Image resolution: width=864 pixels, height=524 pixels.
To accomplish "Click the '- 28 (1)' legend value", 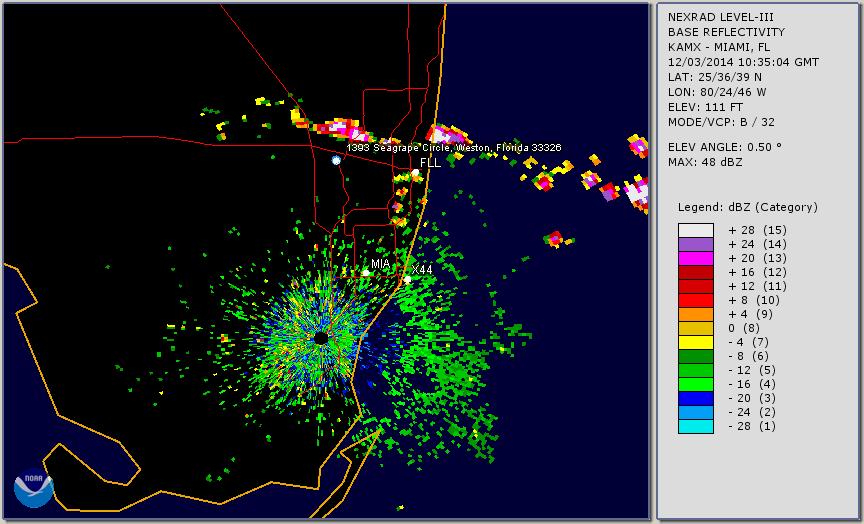I will point(752,426).
